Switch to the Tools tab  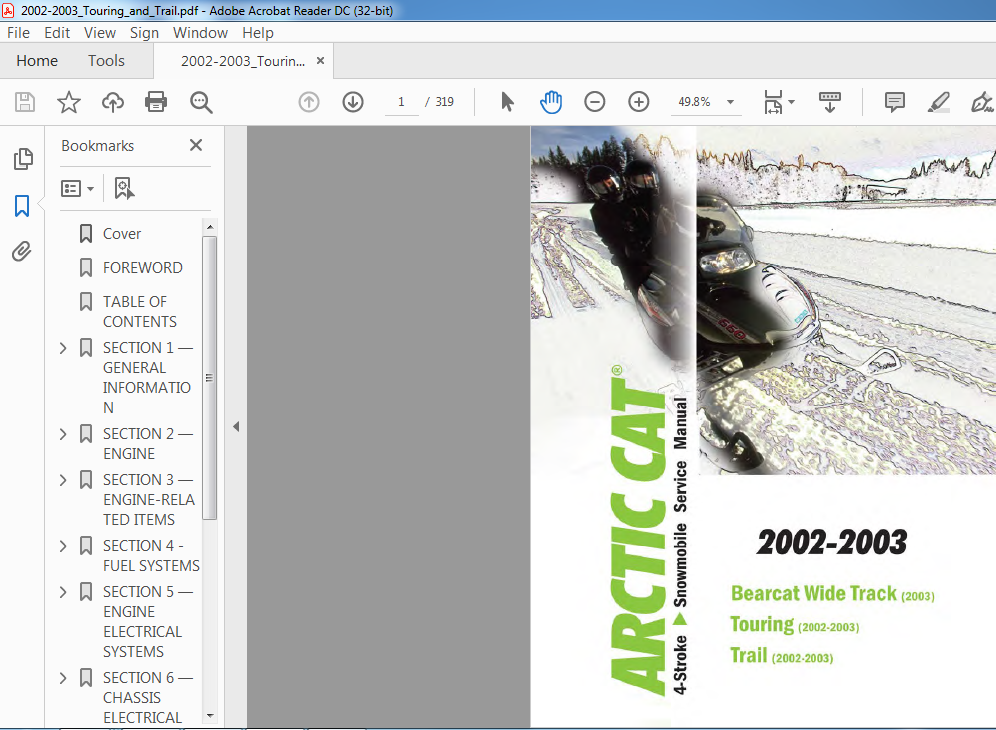(106, 60)
